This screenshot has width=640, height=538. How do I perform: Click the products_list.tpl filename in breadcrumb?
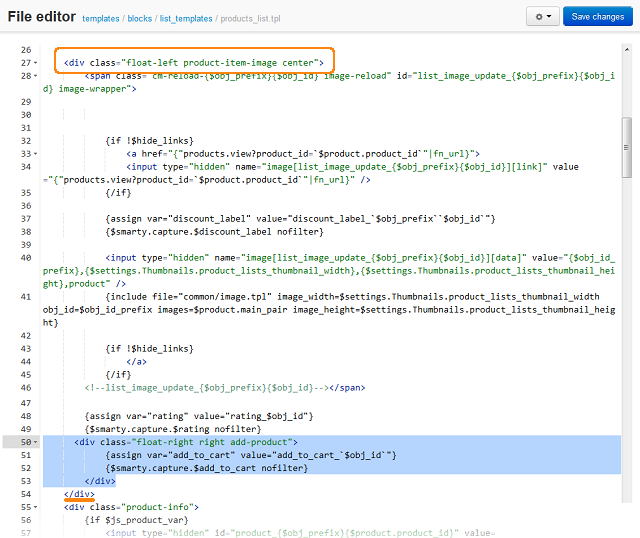(250, 19)
